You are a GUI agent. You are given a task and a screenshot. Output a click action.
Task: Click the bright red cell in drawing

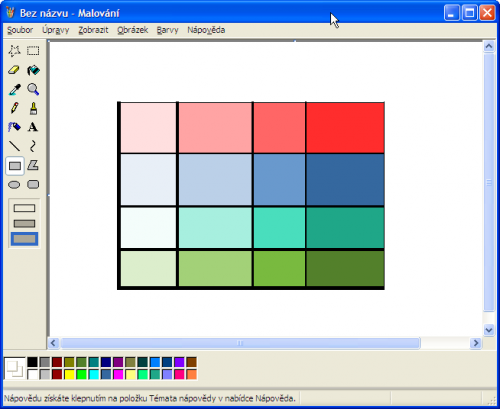[345, 128]
